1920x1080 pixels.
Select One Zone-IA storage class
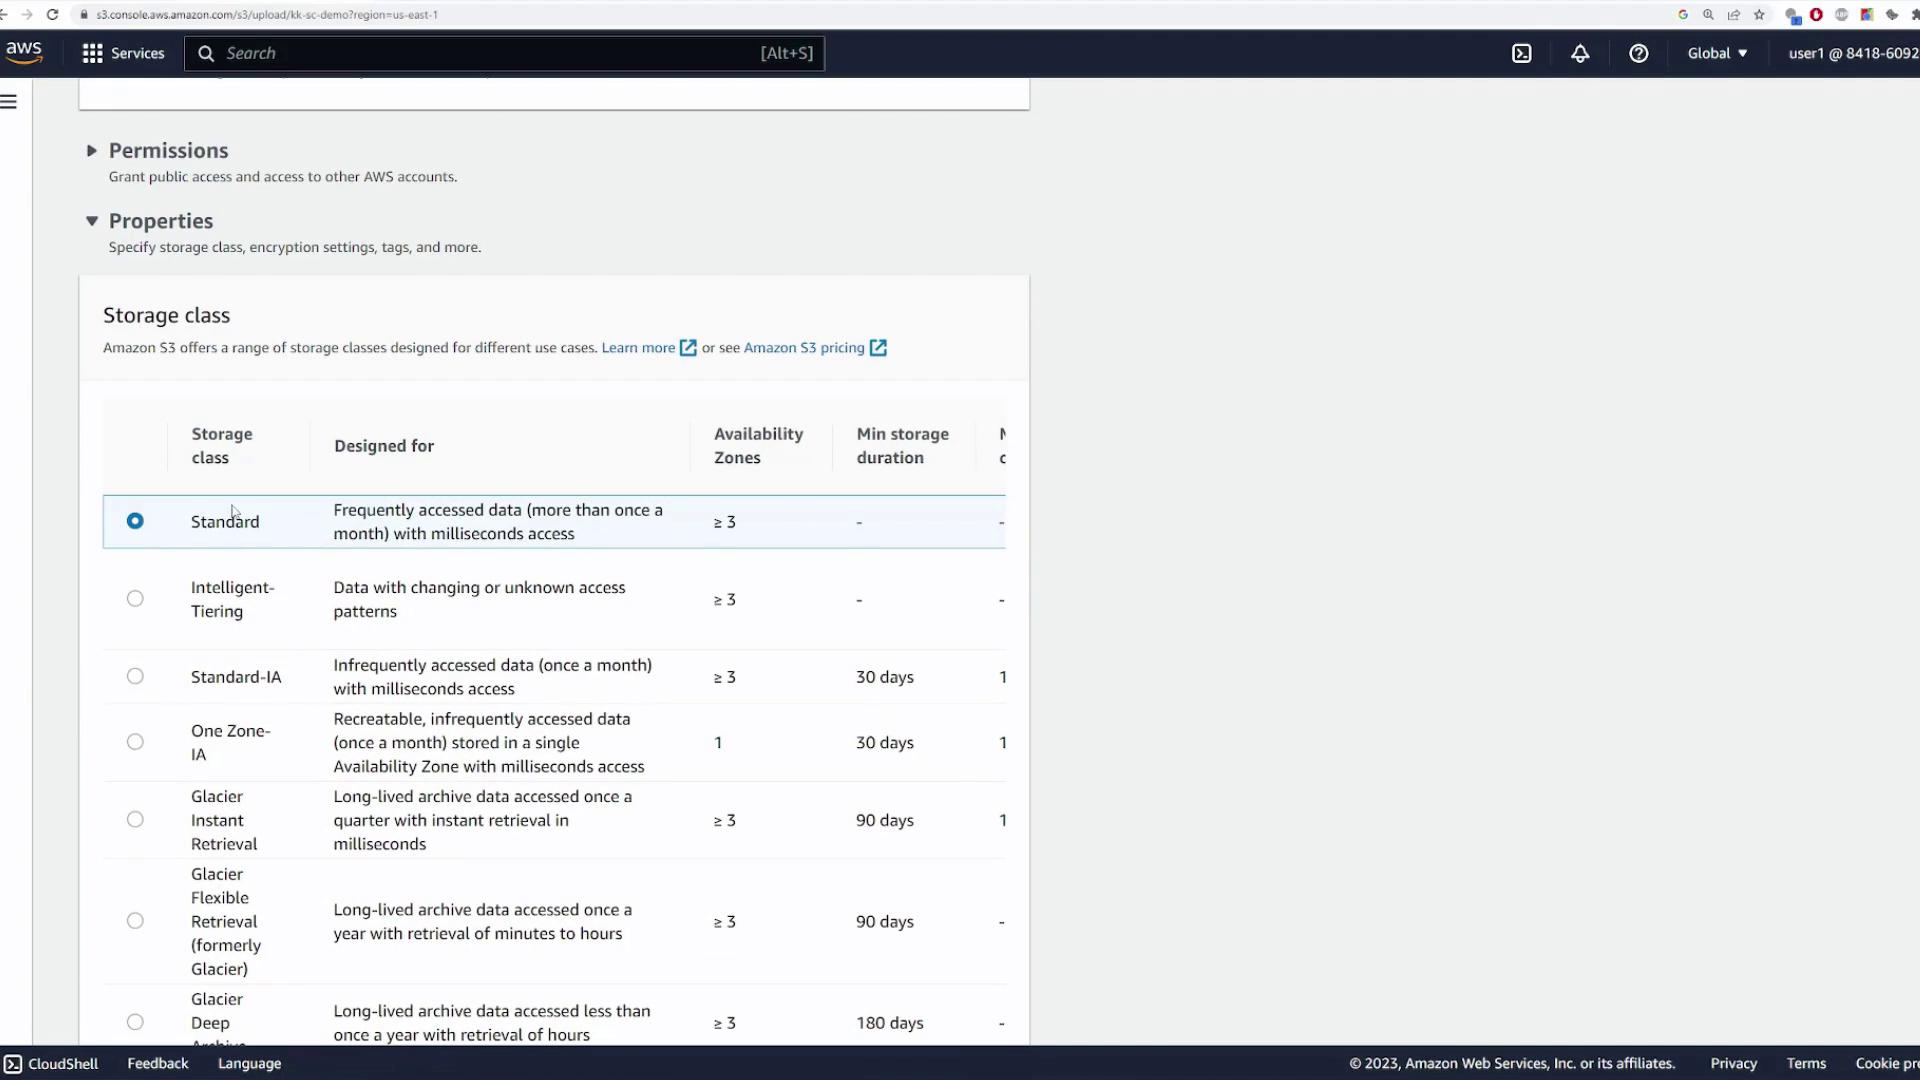click(x=135, y=741)
